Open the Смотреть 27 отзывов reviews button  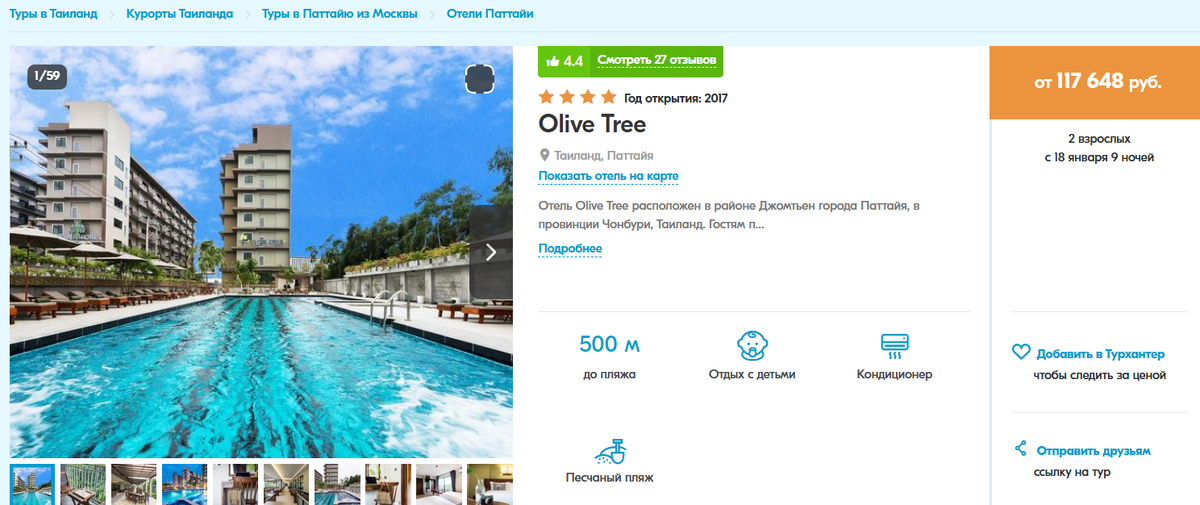[656, 60]
